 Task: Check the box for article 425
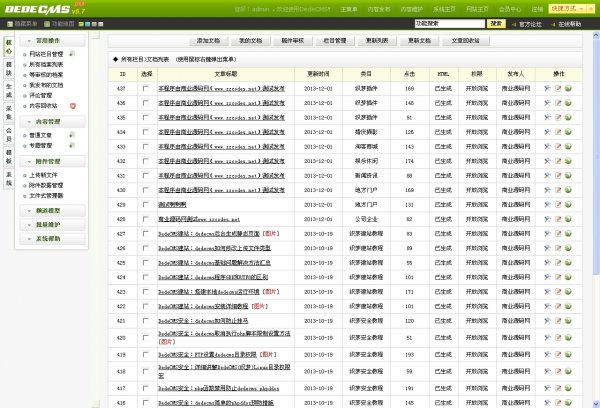145,263
